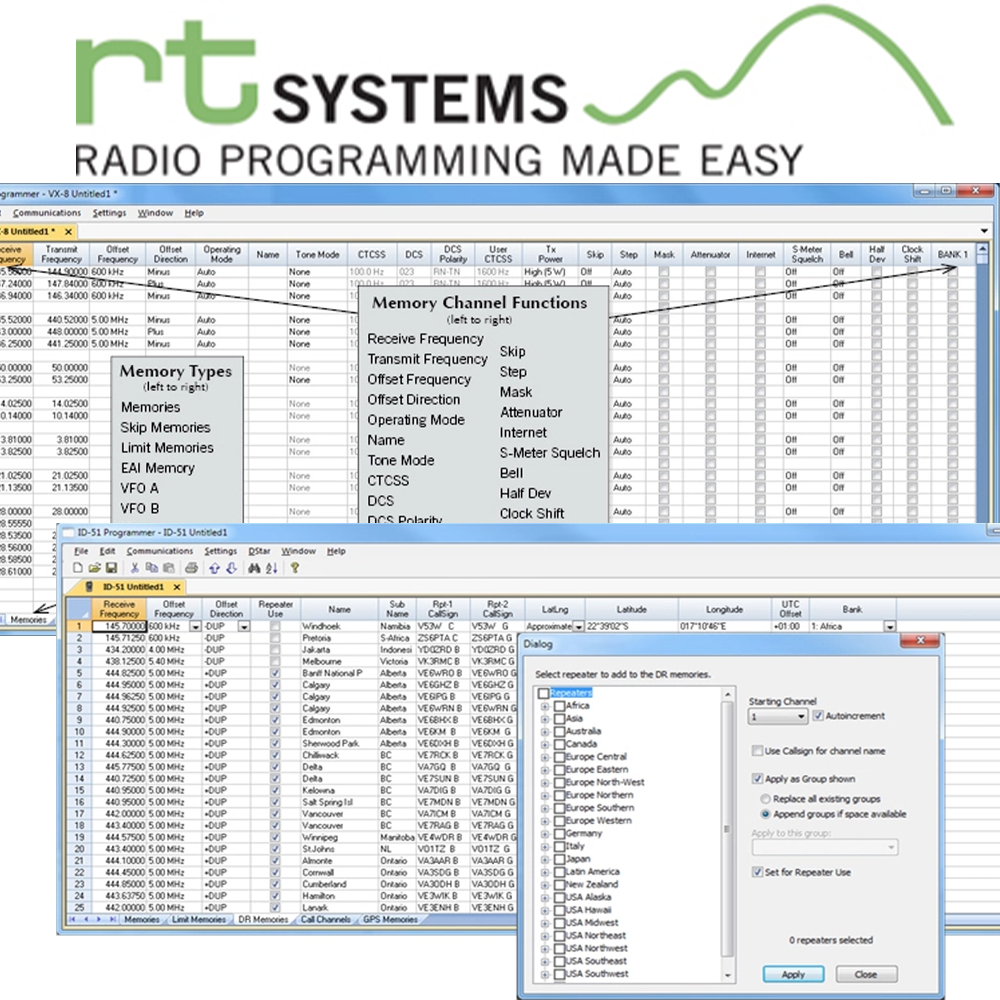Screen dimensions: 1000x1000
Task: Open the Find tool using the binoculars icon
Action: click(252, 567)
